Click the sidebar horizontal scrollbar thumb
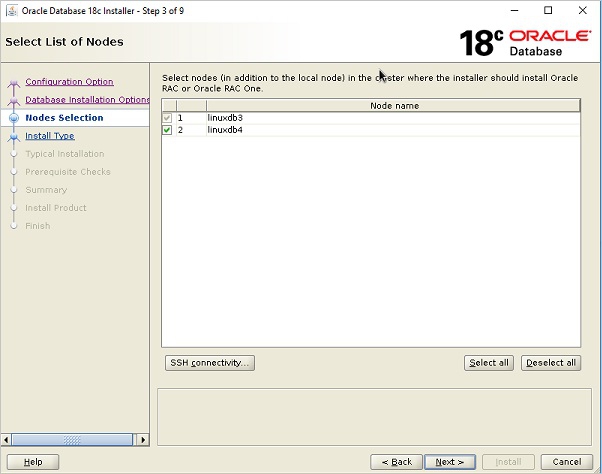The height and width of the screenshot is (474, 602). click(72, 439)
